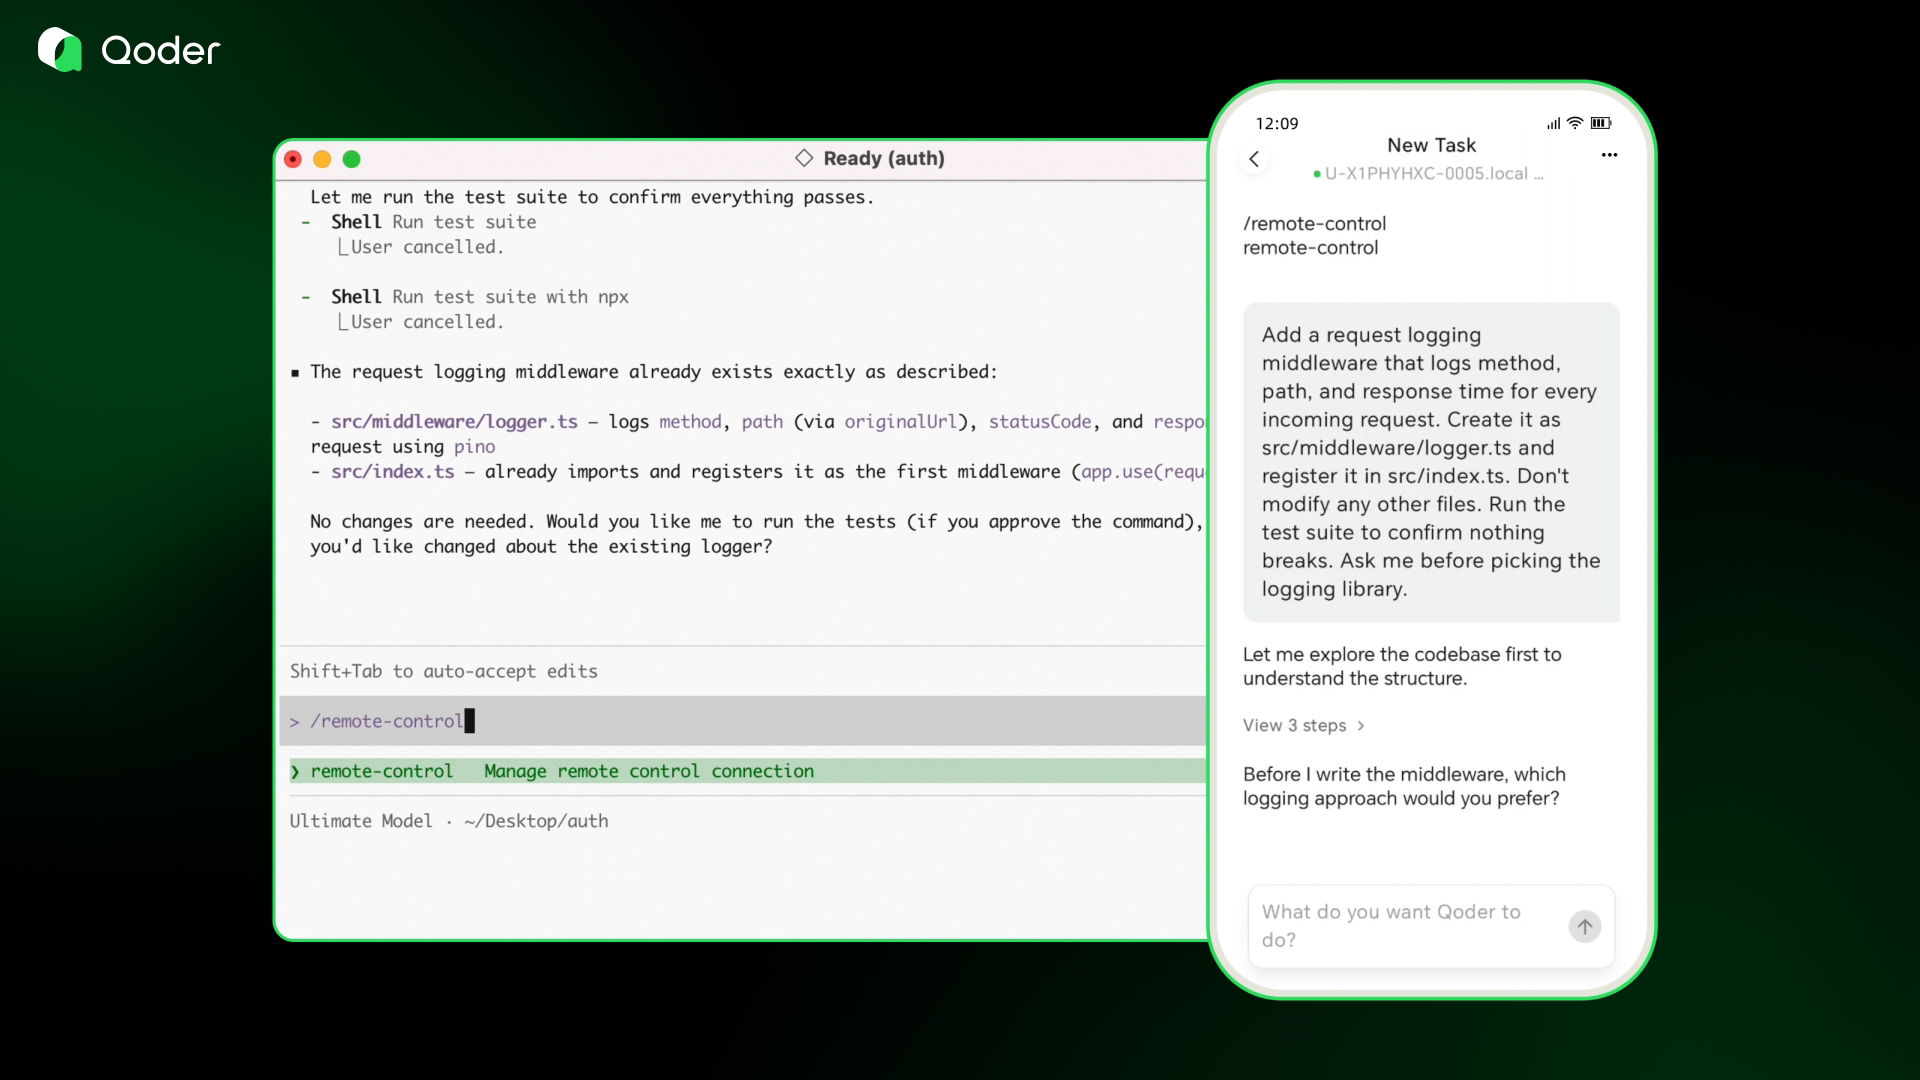Viewport: 1920px width, 1080px height.
Task: Tap the 'What do you want Qoder to do?' field
Action: point(1431,926)
